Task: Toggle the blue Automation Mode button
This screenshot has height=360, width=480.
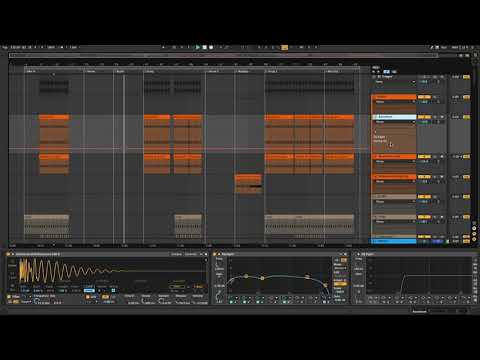Action: 387,72
